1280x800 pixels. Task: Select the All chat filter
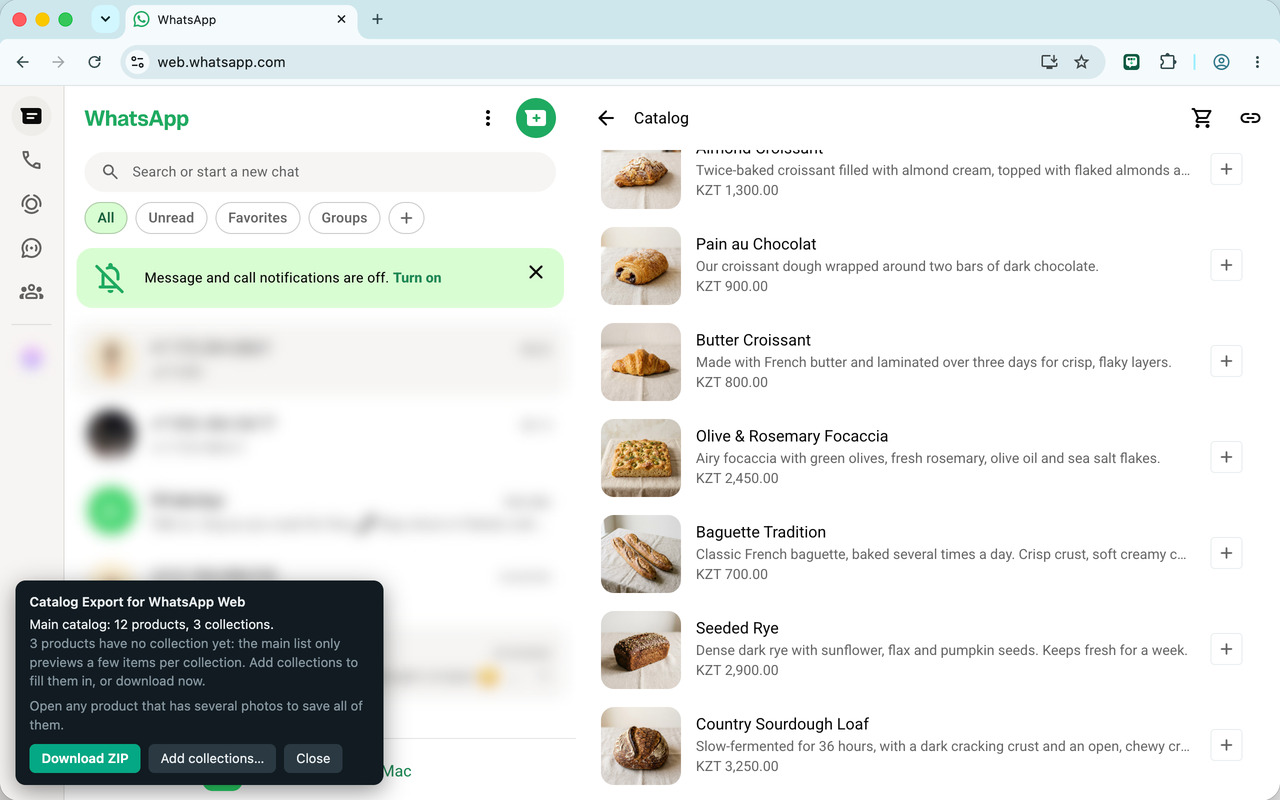[106, 218]
